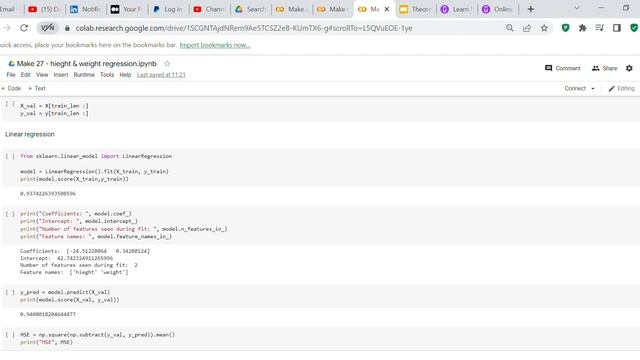Click the site lock icon
Viewport: 640px width, 360px height.
tap(67, 28)
